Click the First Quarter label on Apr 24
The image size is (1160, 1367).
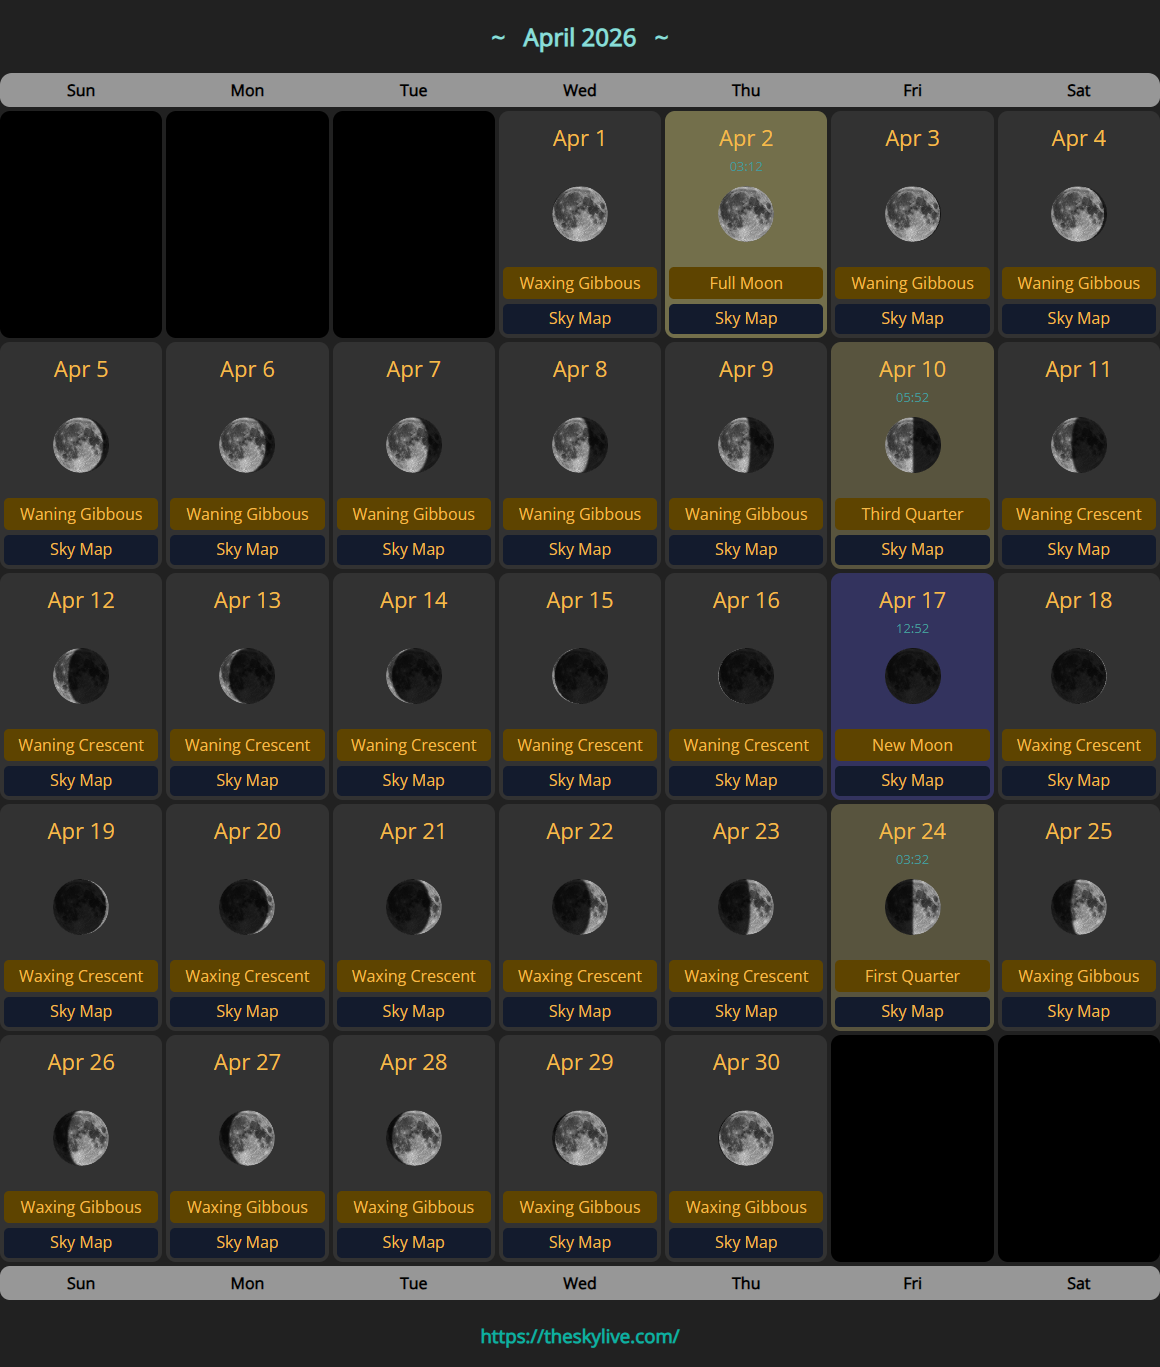click(x=911, y=976)
